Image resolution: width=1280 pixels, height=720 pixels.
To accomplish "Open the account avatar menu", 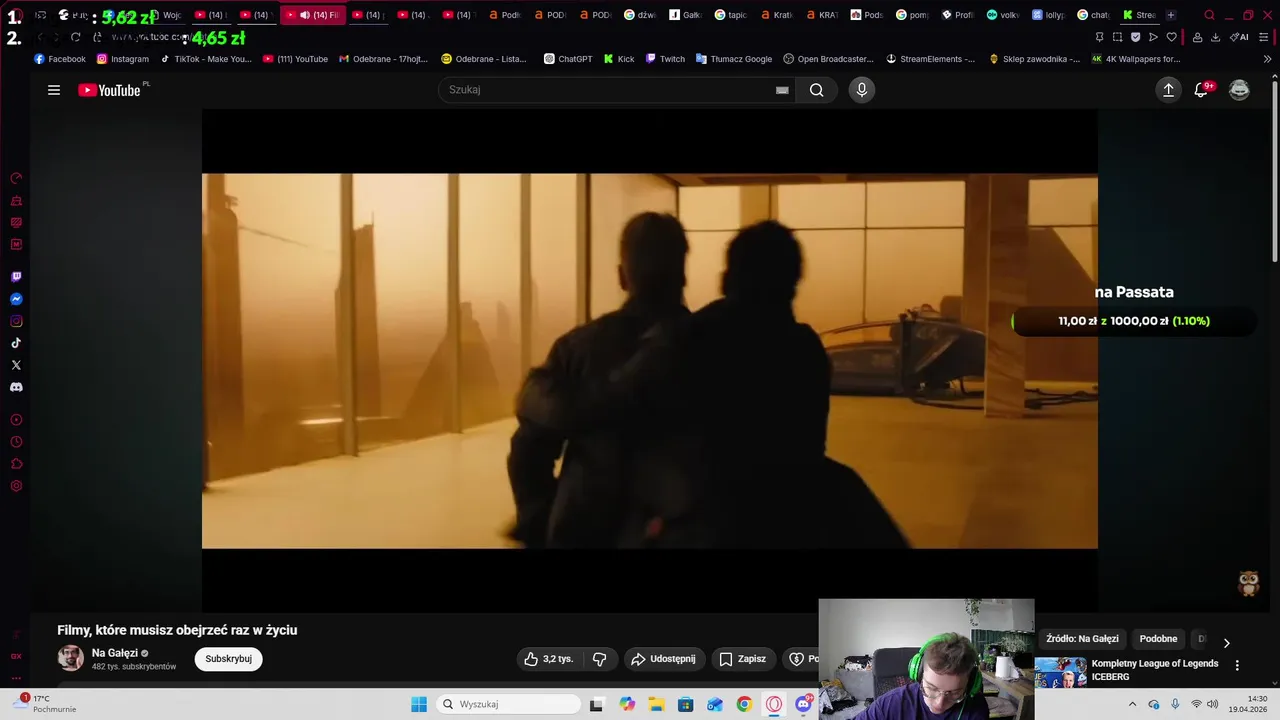I will tap(1239, 90).
